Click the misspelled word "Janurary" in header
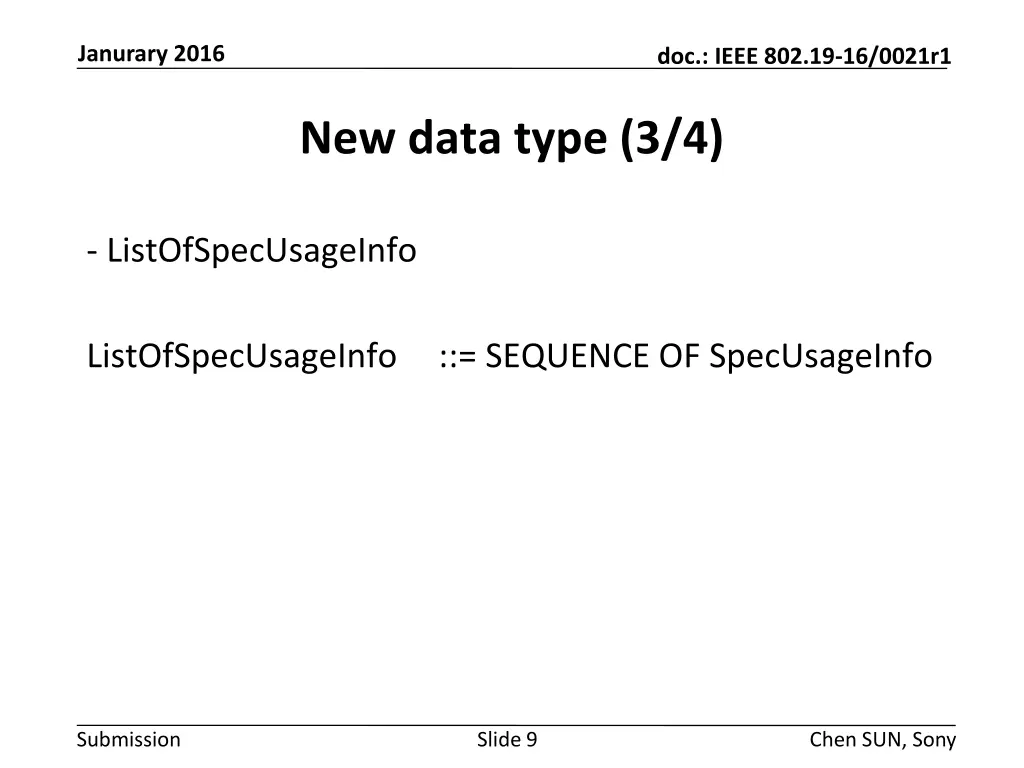The width and height of the screenshot is (1024, 768). (121, 54)
